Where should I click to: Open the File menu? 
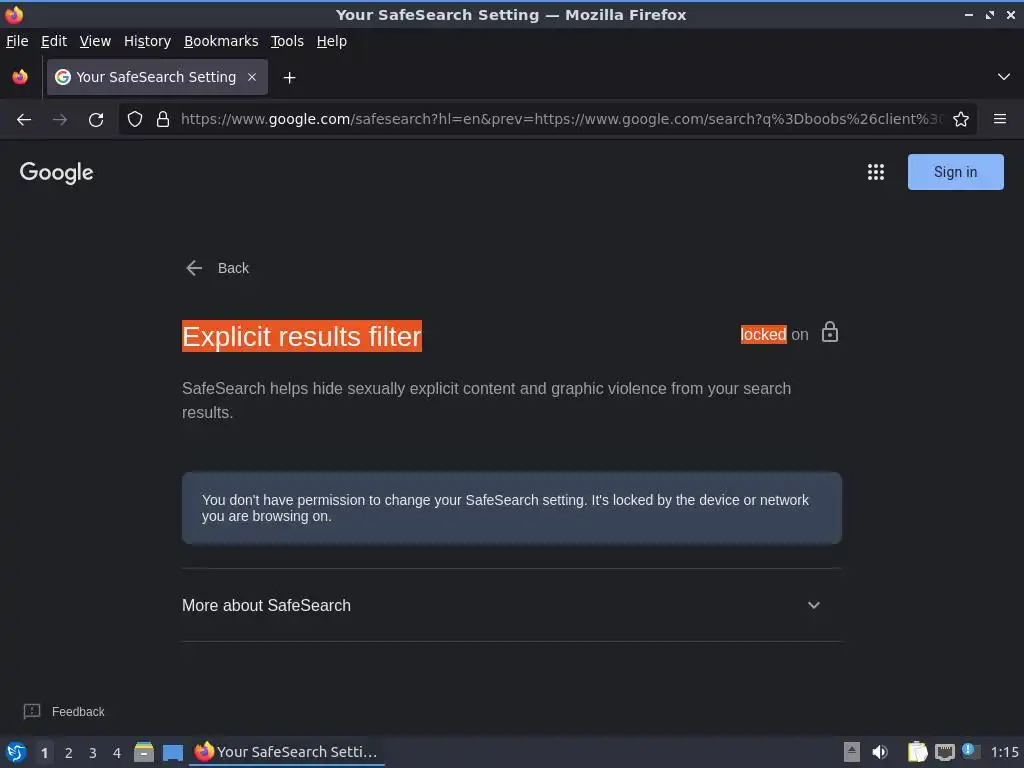(17, 41)
